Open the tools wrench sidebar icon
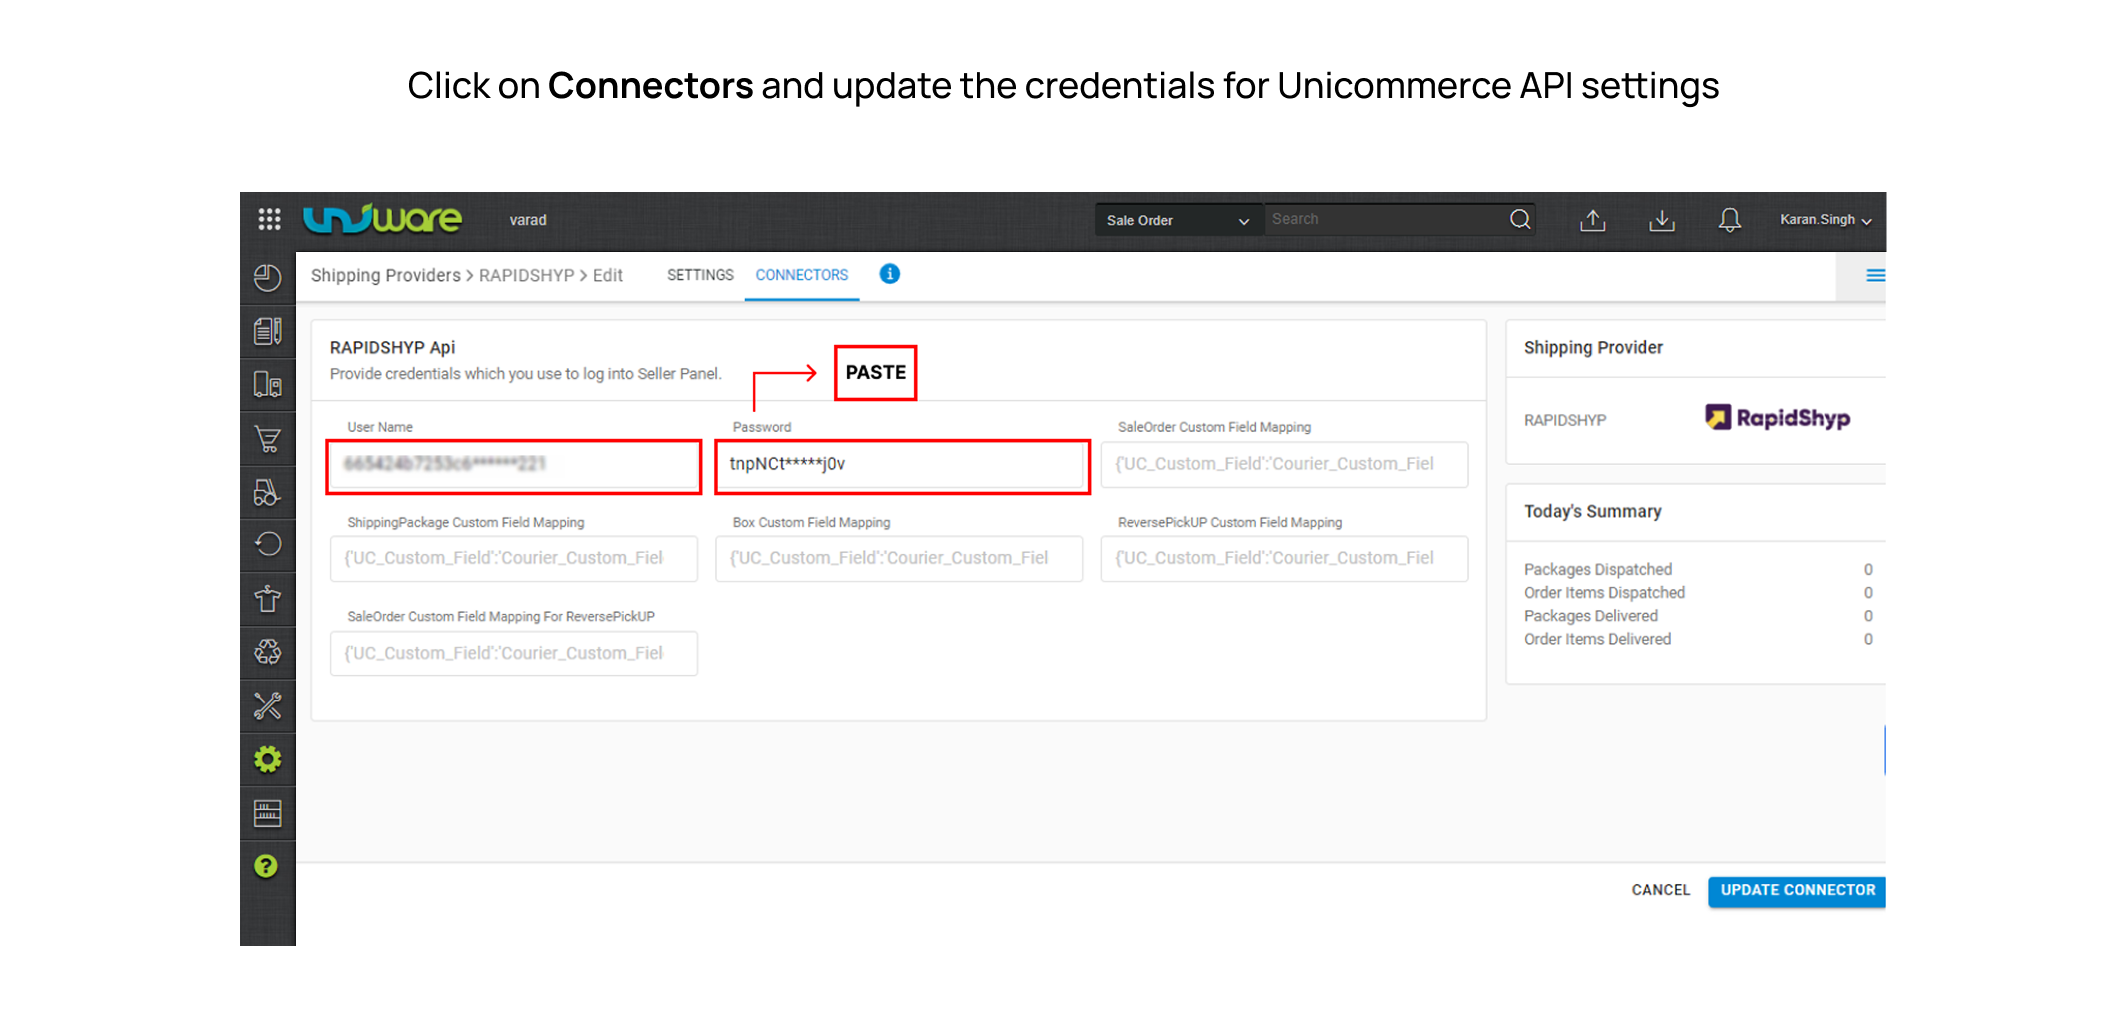Viewport: 2128px width, 1030px height. 268,706
